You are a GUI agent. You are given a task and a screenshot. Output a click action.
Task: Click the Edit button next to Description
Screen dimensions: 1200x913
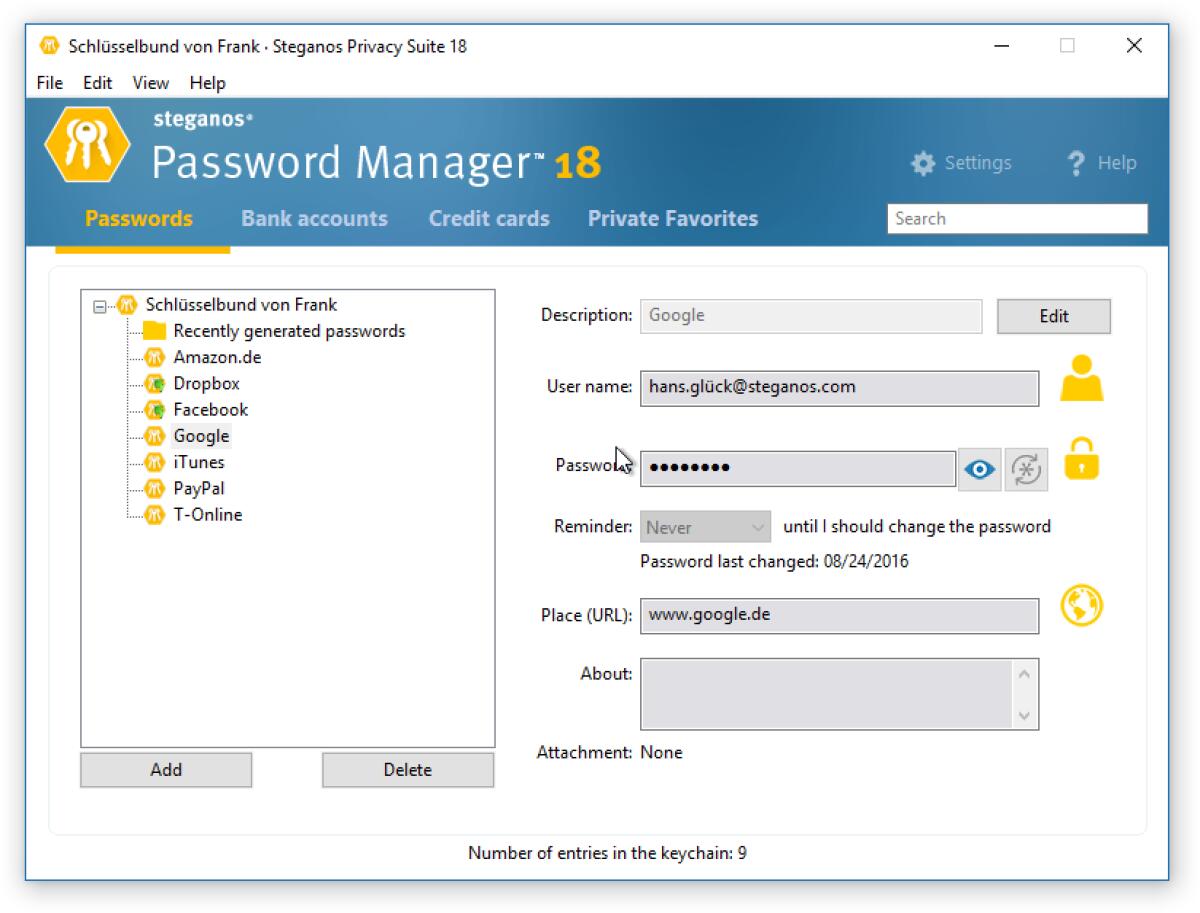tap(1053, 315)
